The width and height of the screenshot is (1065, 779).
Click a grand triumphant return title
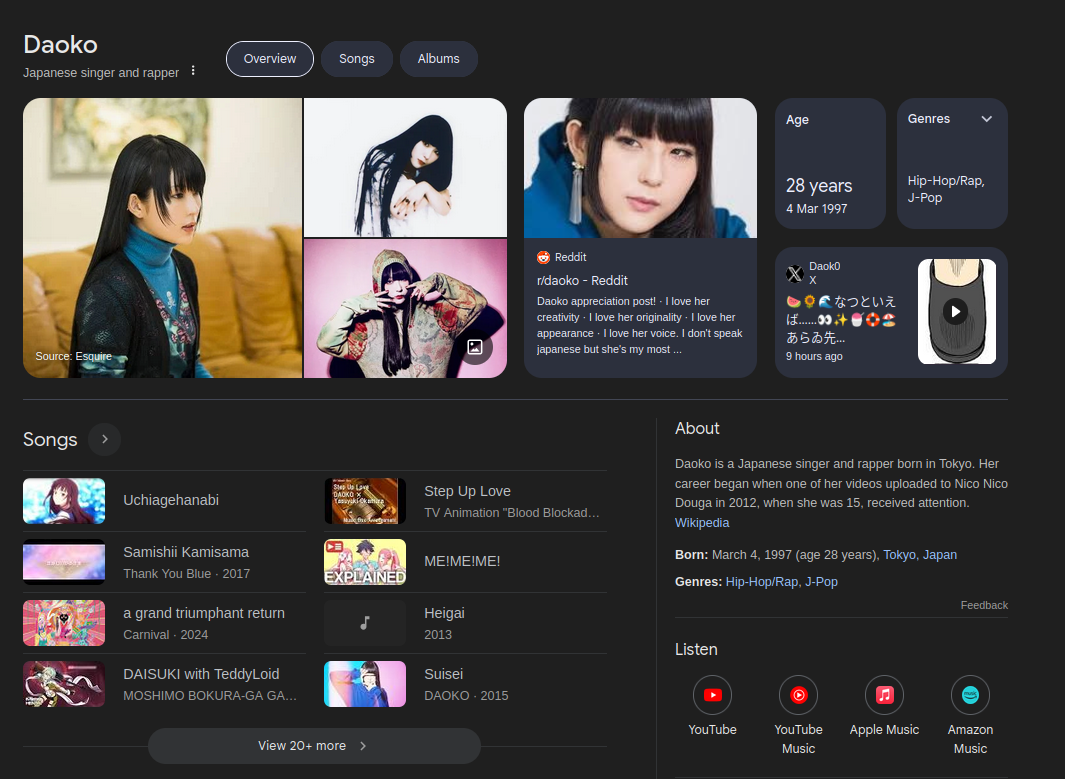point(204,613)
